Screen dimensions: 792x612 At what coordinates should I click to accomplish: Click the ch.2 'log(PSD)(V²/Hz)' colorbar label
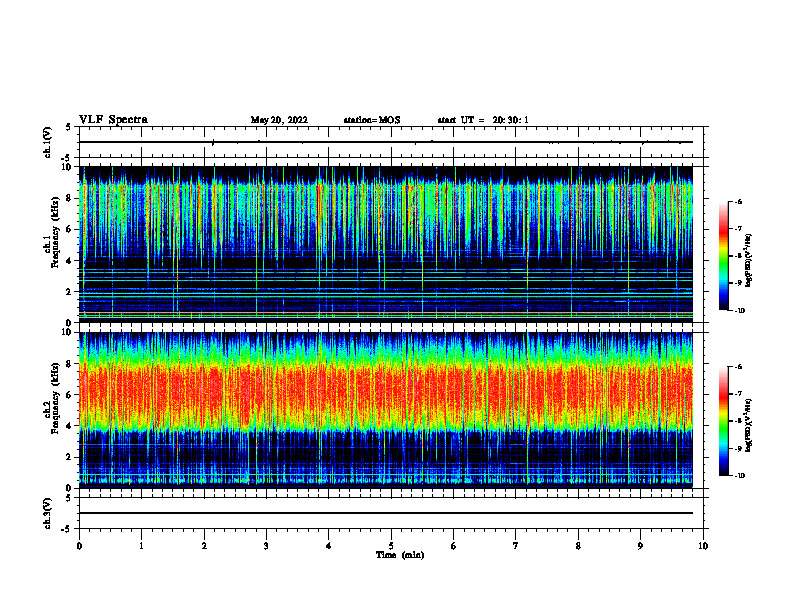click(749, 425)
